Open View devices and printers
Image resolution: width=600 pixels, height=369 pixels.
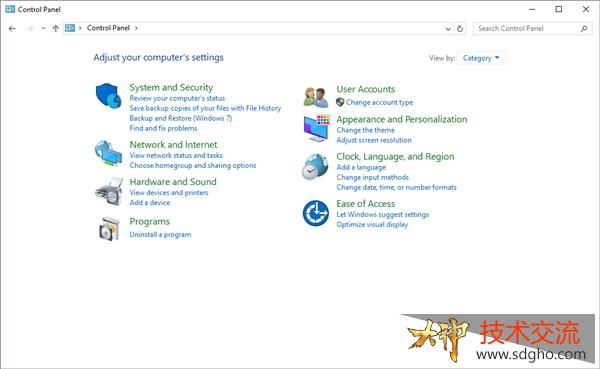(169, 193)
